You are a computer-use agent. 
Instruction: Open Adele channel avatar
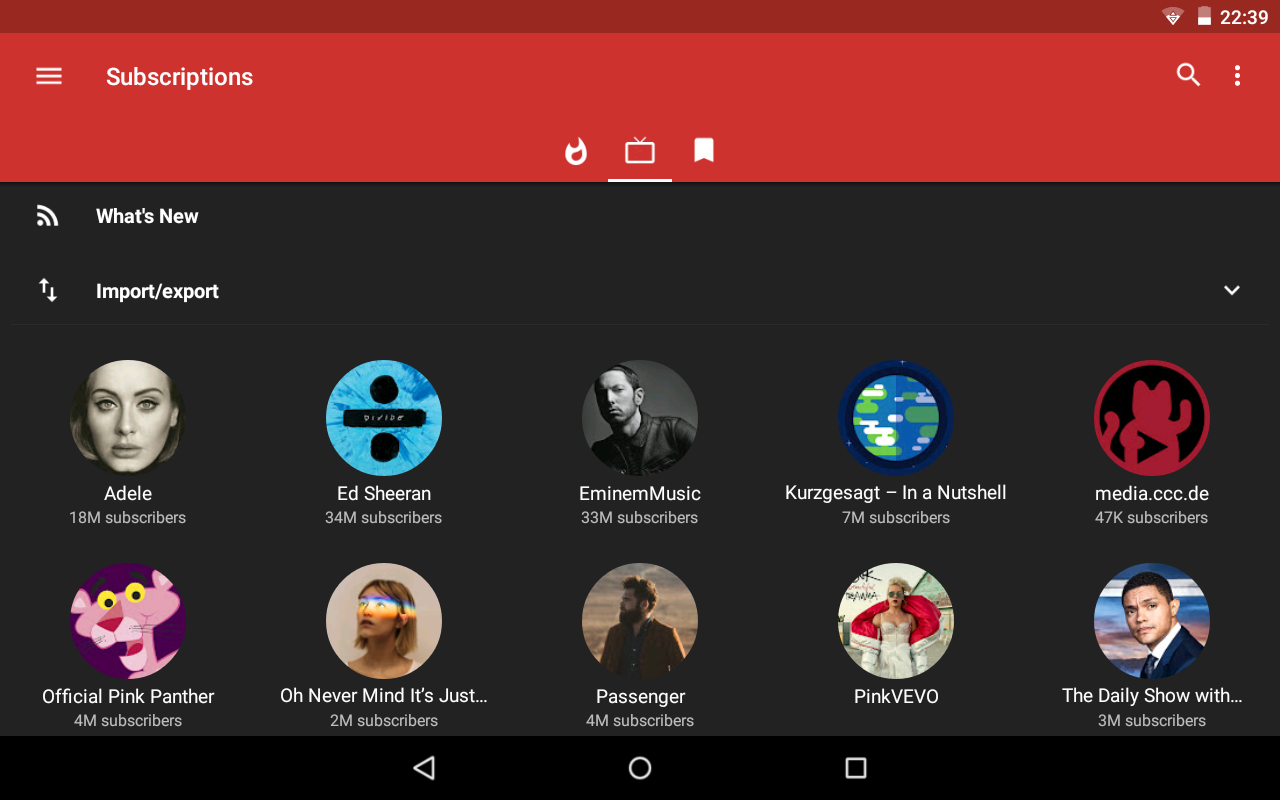(128, 418)
